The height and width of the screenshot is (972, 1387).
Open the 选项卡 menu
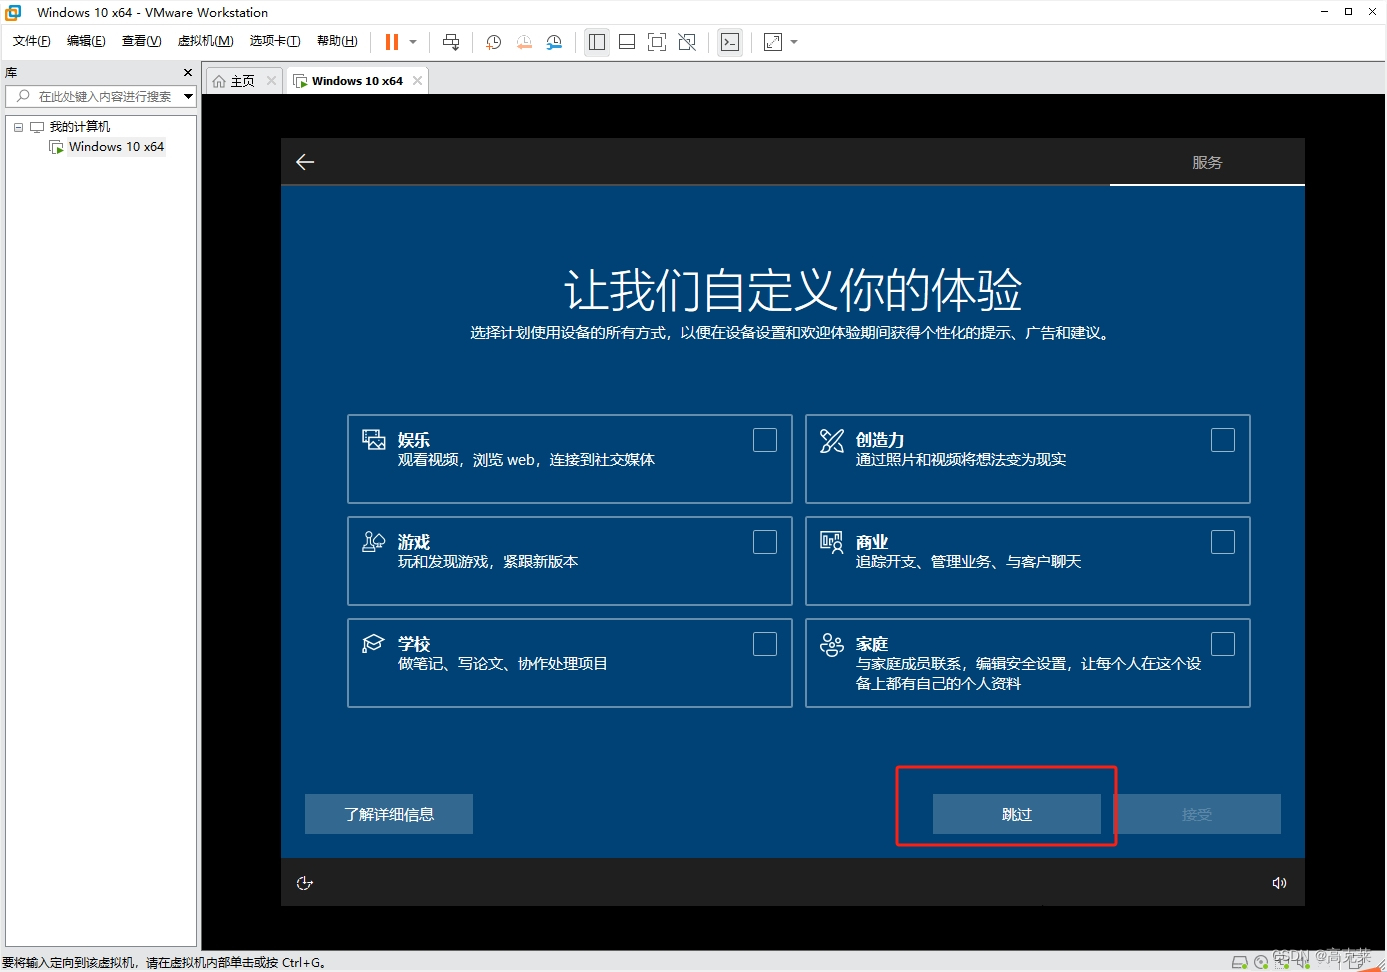coord(275,41)
